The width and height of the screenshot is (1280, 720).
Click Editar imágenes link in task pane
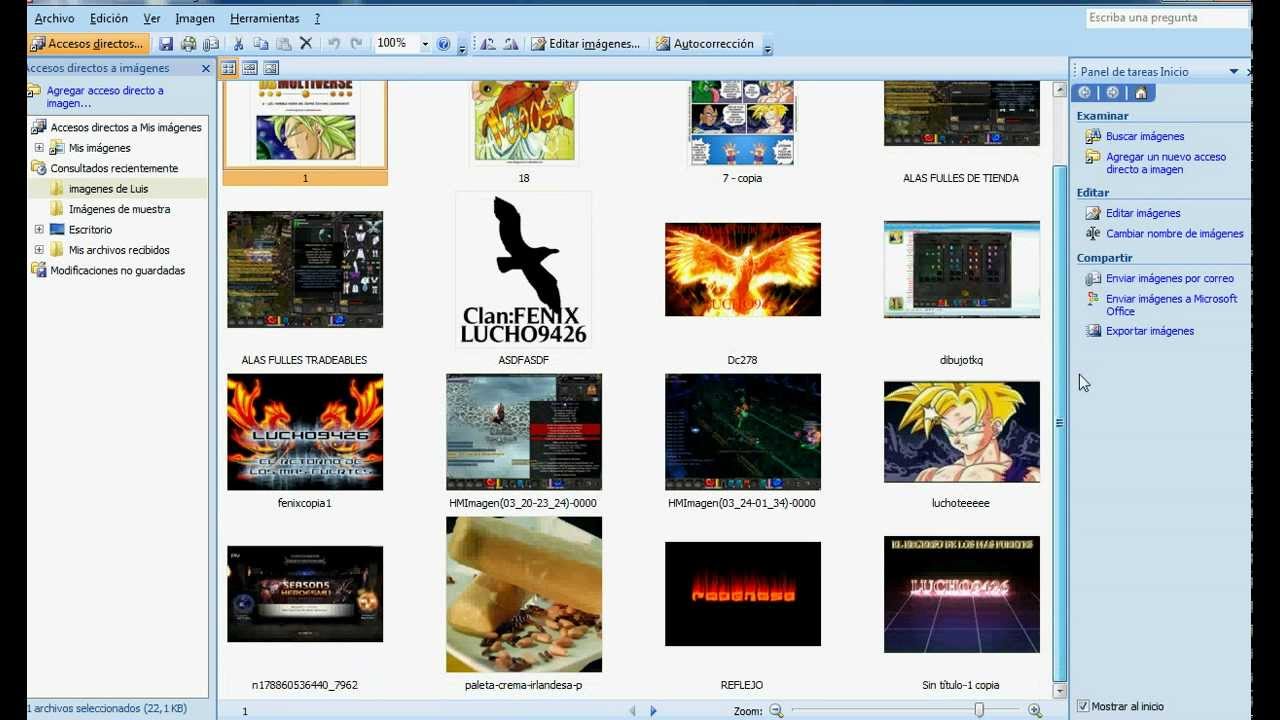[1143, 213]
